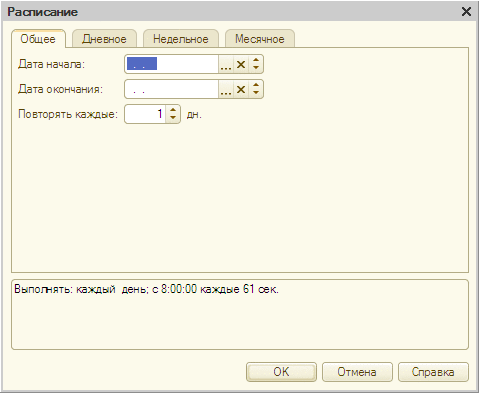Open date picker for Дата начала
Image resolution: width=479 pixels, height=393 pixels.
point(226,64)
